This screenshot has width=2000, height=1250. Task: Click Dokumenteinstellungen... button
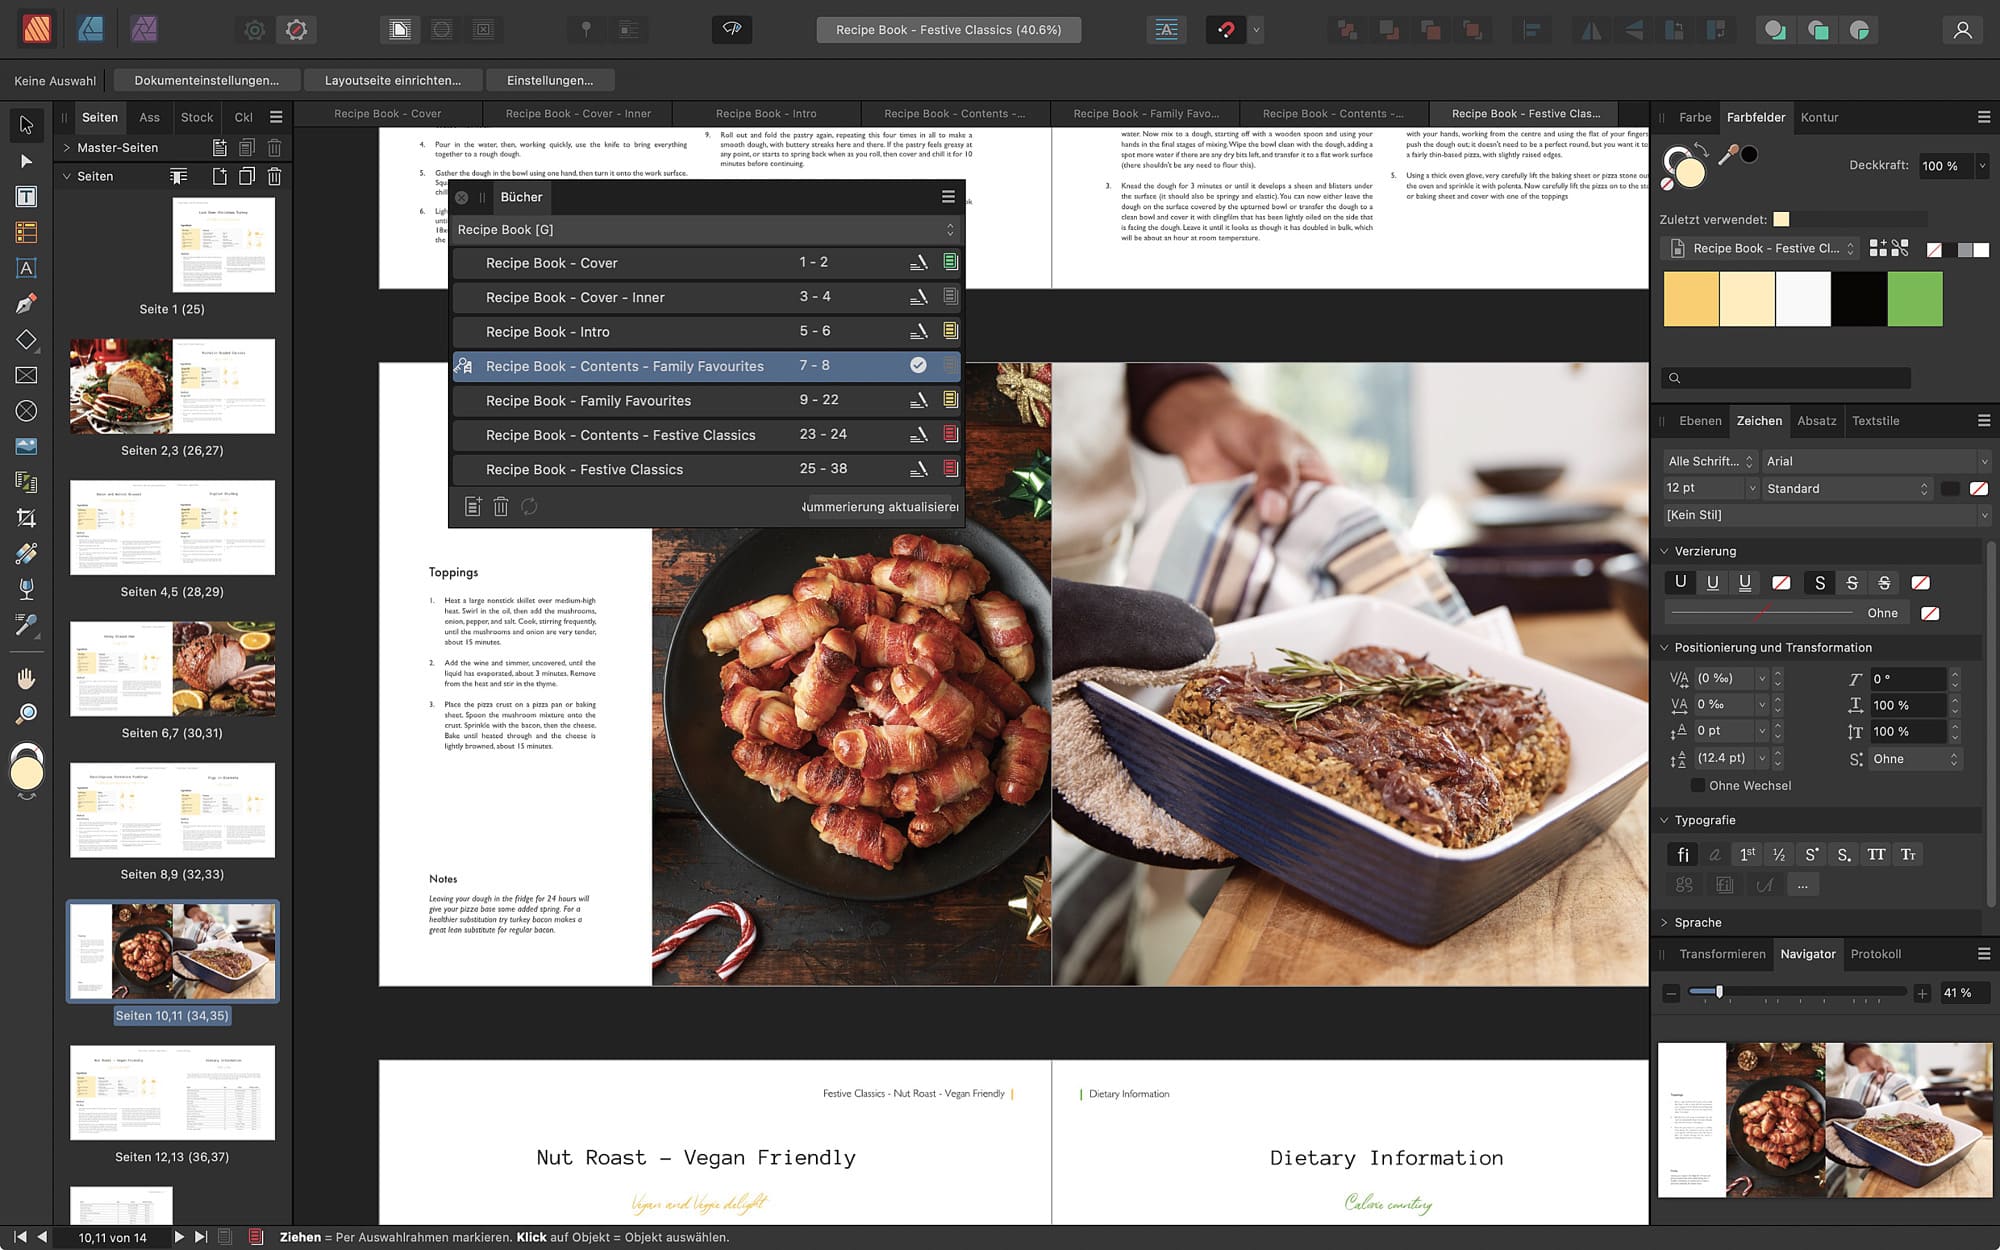207,80
